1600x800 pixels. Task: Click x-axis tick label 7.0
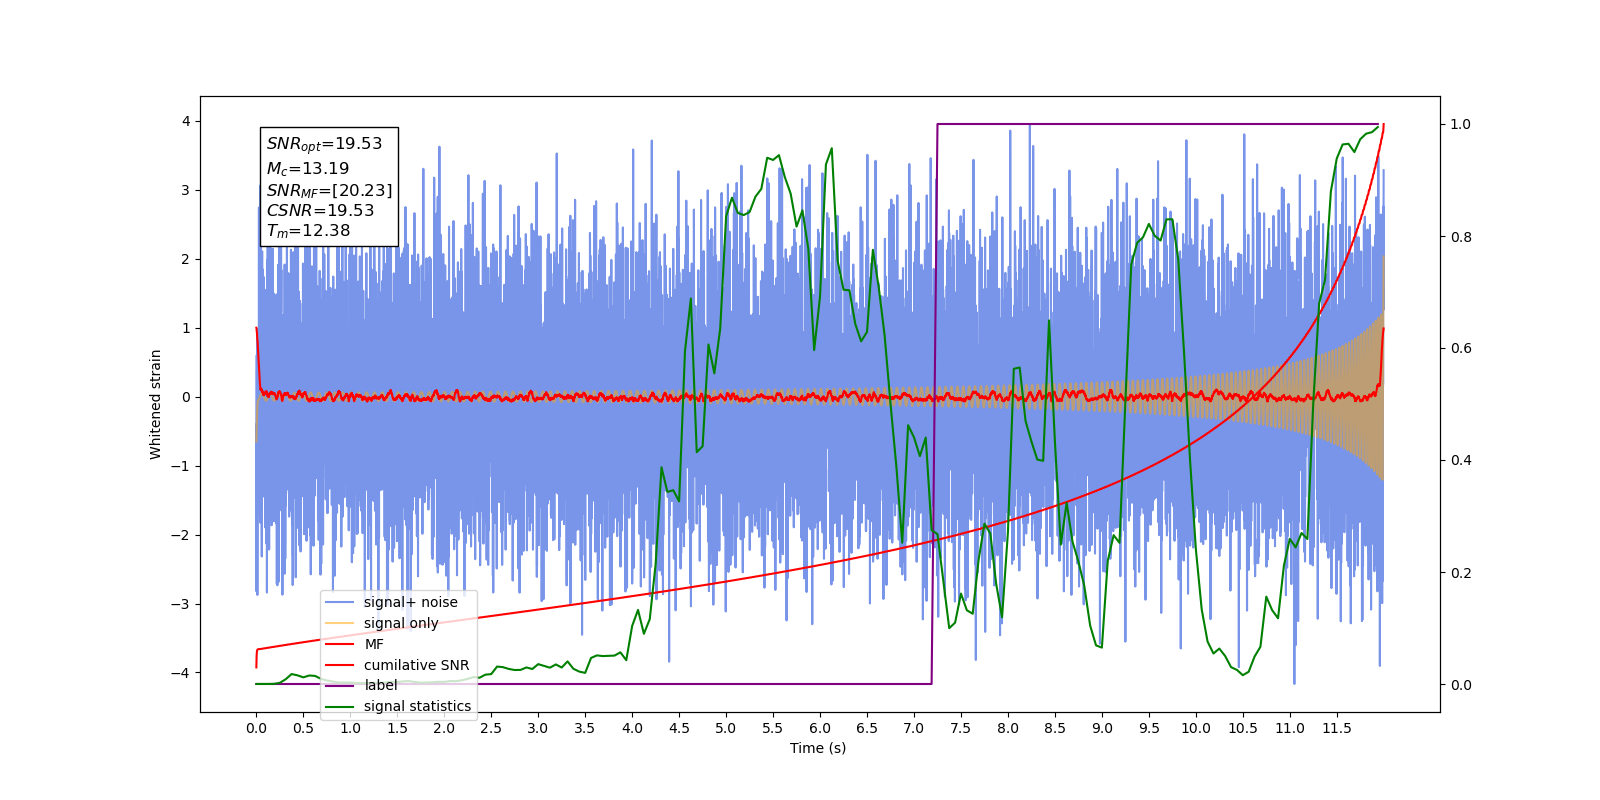pos(914,728)
